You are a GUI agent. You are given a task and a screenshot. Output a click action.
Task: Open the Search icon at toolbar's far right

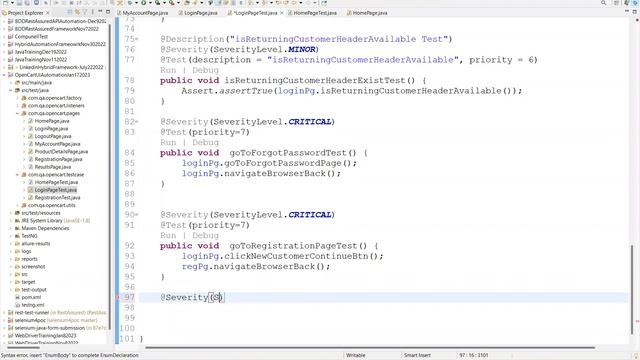pyautogui.click(x=603, y=3)
